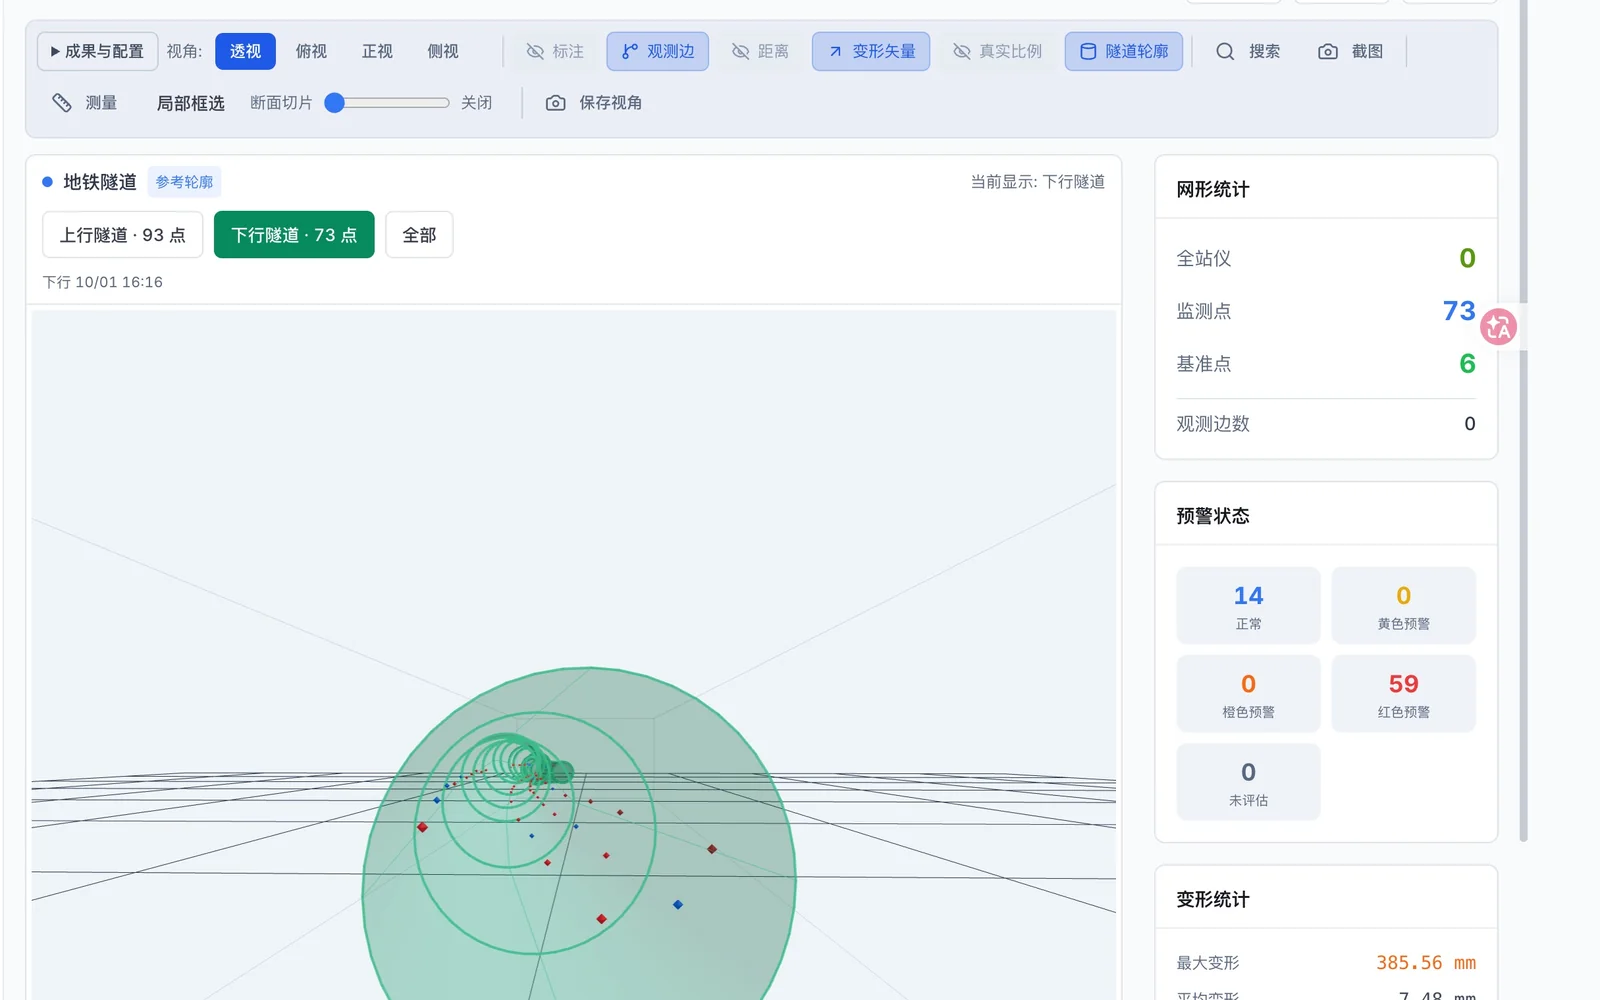Click the 0 橙色预警 status card

click(x=1248, y=694)
